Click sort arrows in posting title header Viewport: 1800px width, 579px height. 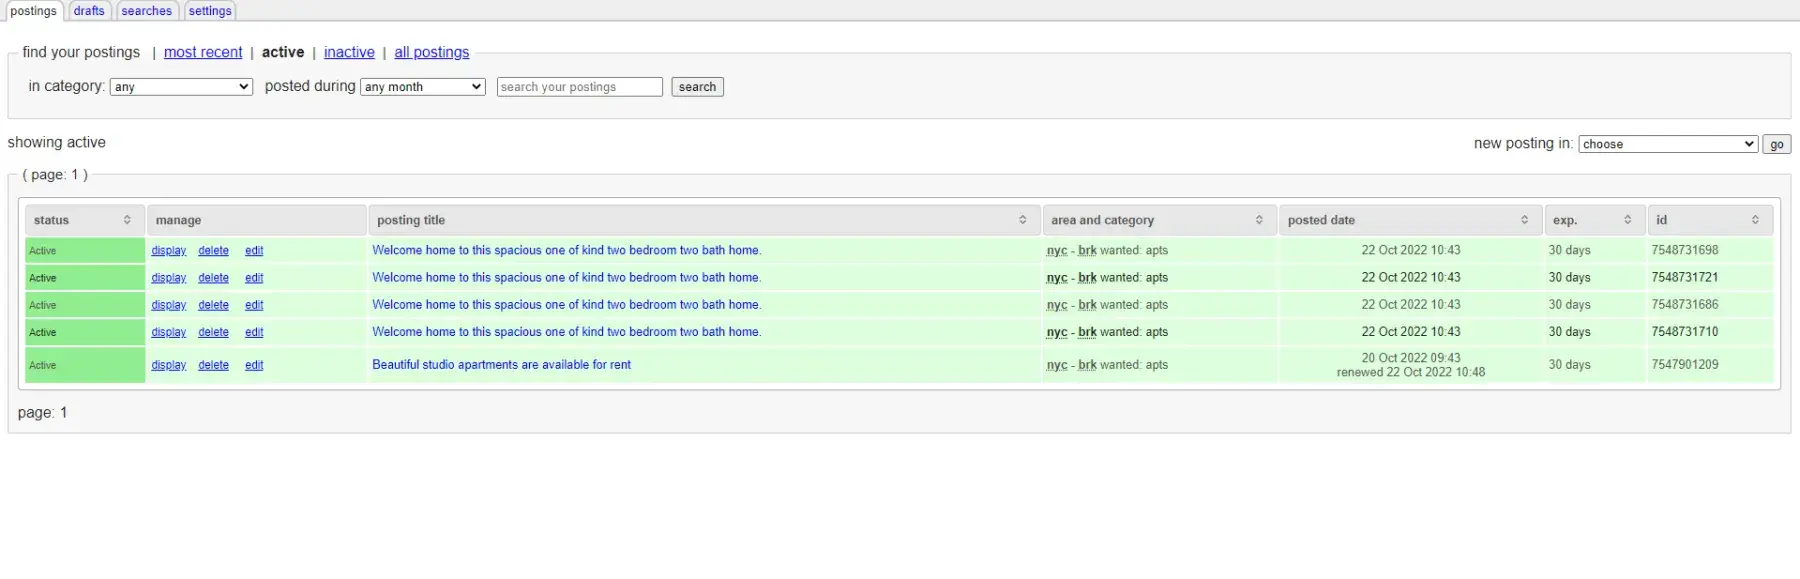[x=1022, y=220]
